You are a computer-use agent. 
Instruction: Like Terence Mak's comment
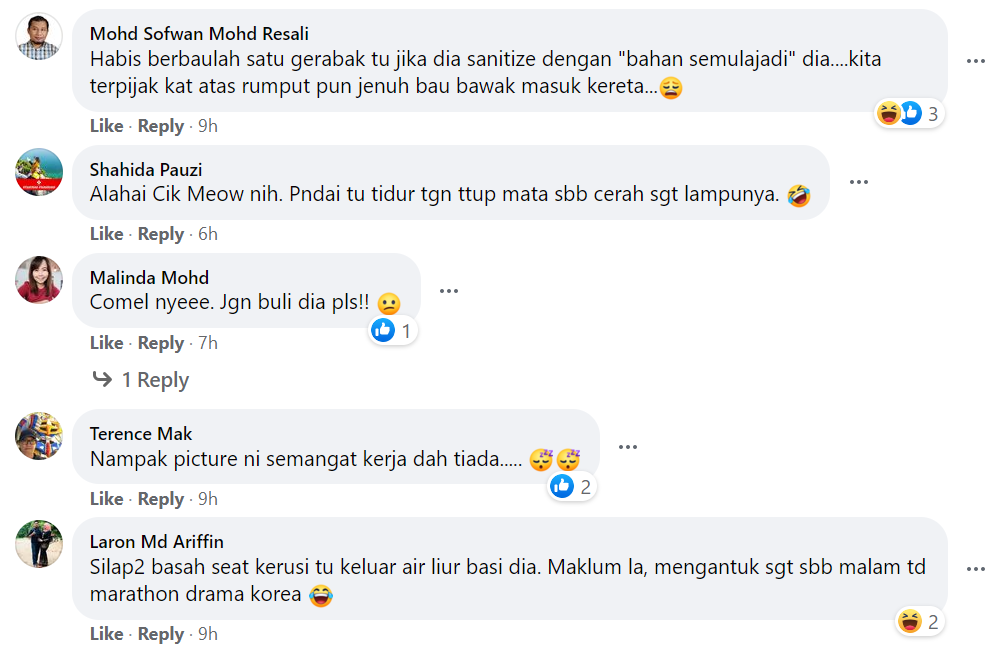point(106,499)
